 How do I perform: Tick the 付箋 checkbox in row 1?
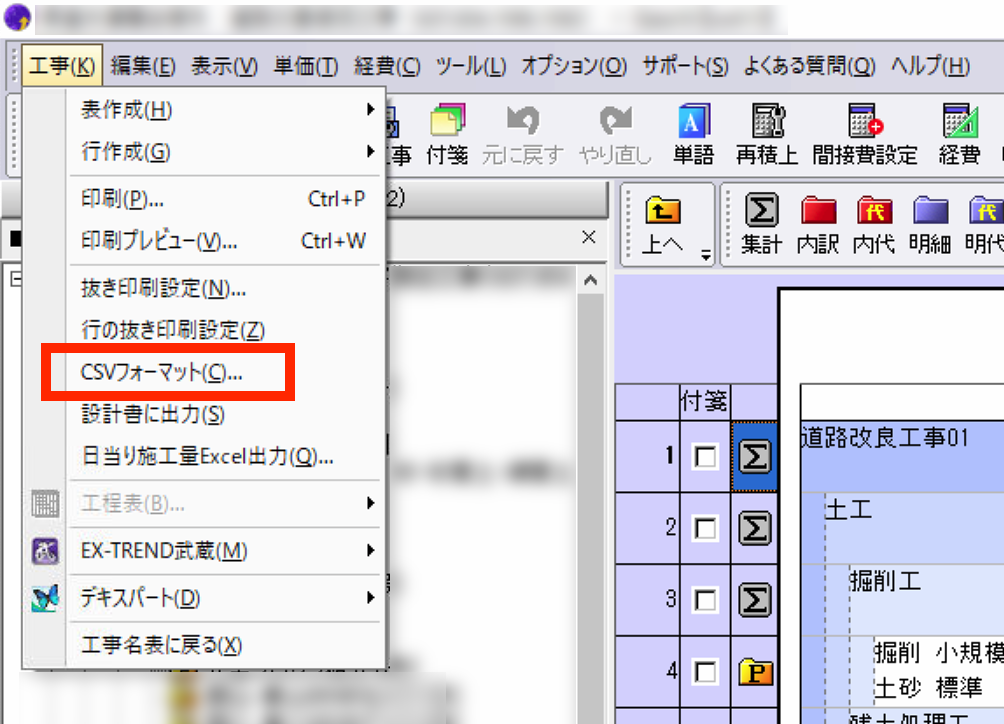705,457
